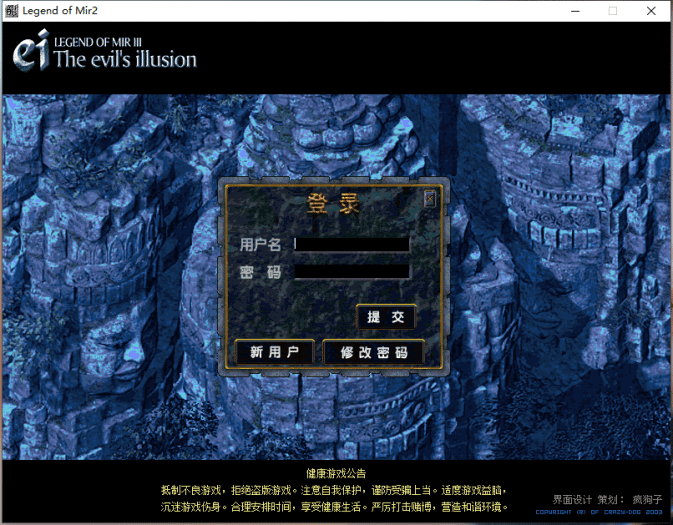Click the "LEGEND OF MIR III" small header text
673x525 pixels.
[102, 41]
